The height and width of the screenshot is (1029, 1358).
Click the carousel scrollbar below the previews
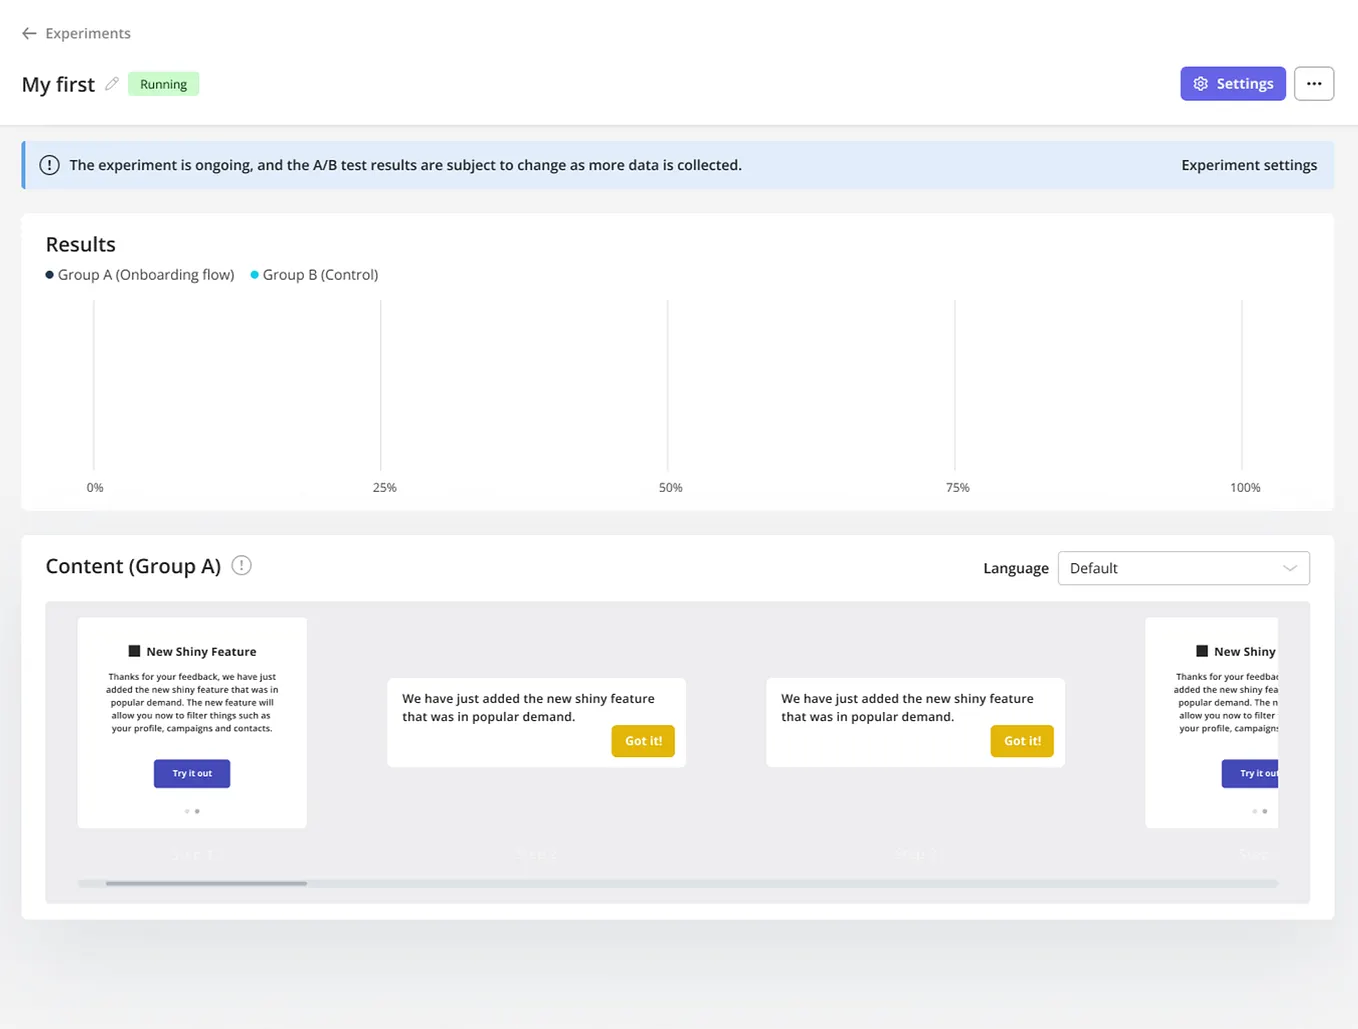[x=206, y=883]
